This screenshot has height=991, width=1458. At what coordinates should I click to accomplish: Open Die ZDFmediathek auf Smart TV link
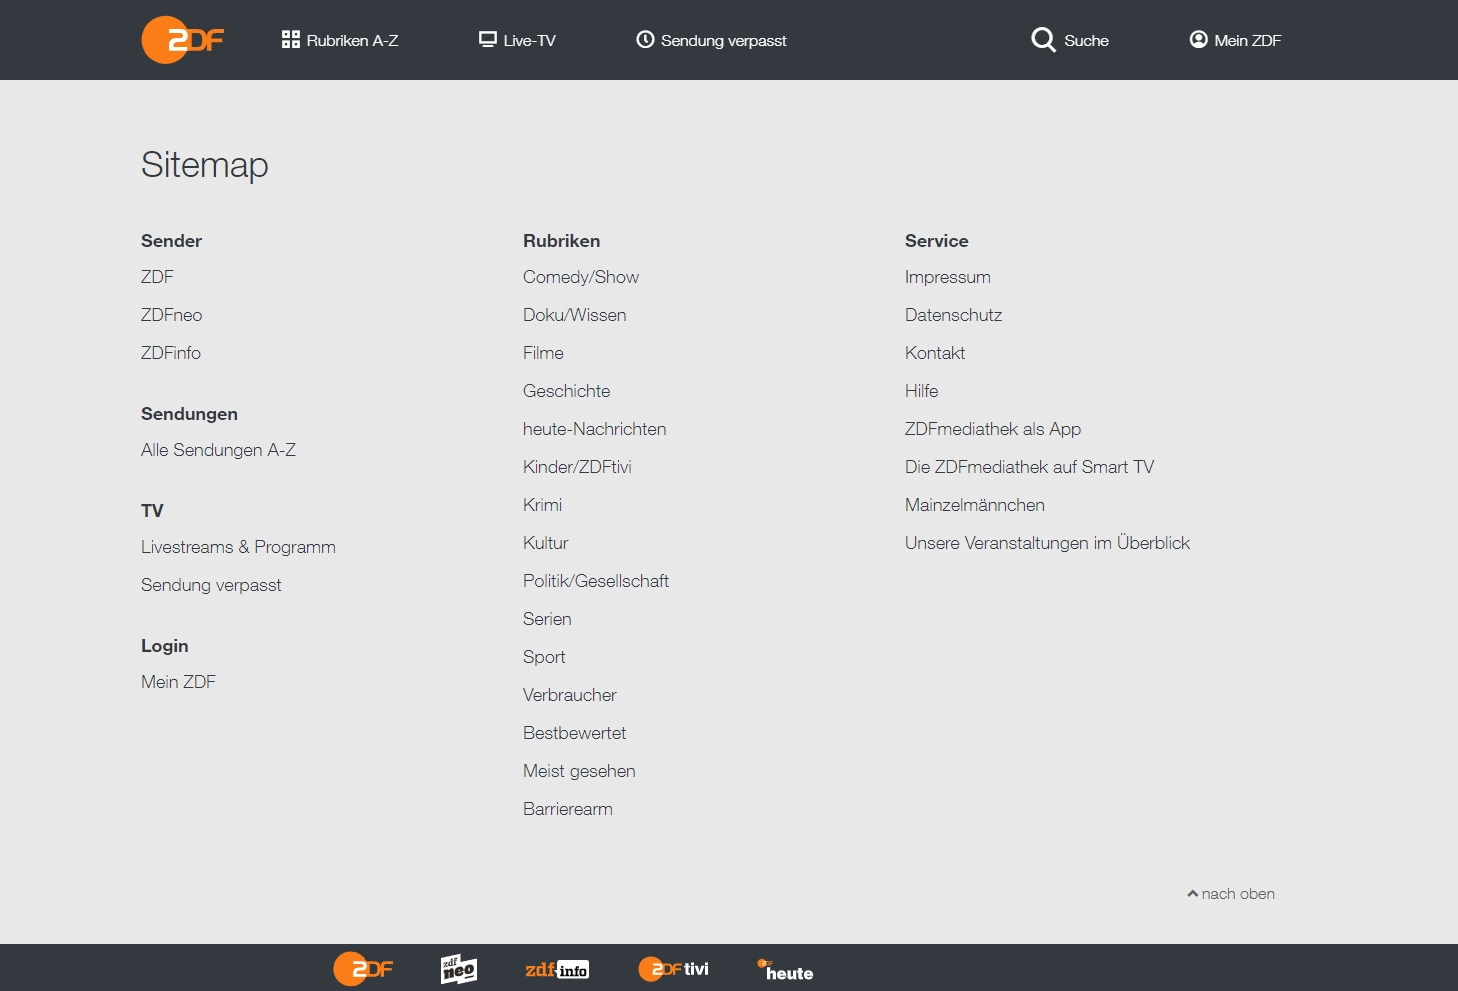pyautogui.click(x=1029, y=467)
